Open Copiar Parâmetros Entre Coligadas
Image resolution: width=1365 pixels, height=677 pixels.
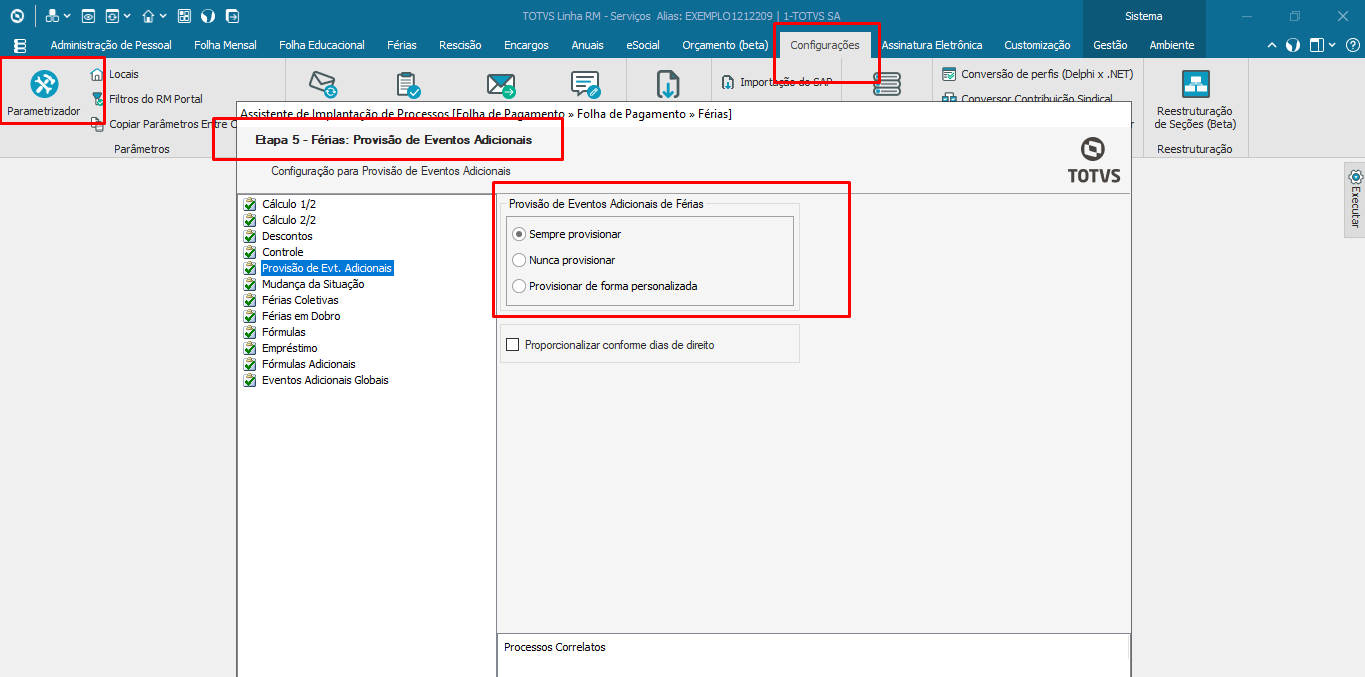tap(163, 124)
